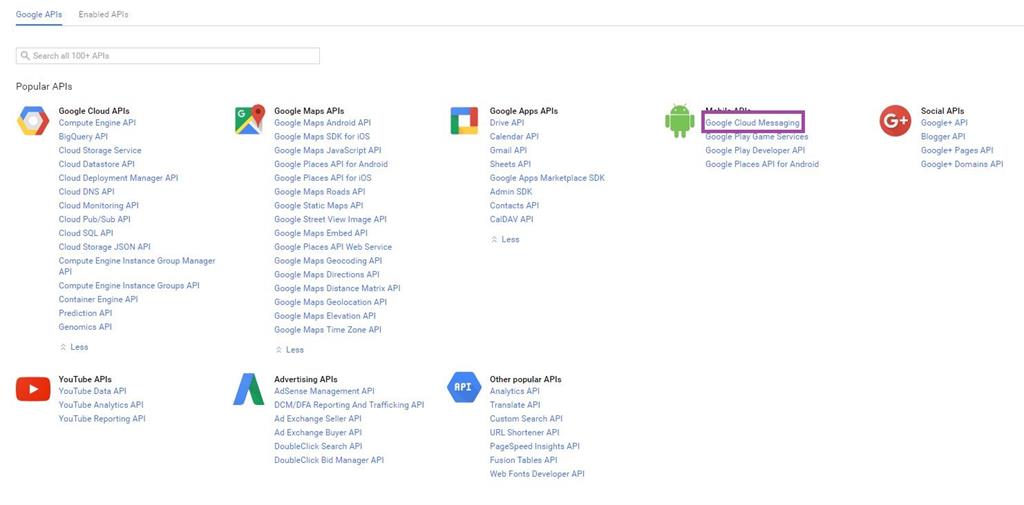1024x505 pixels.
Task: Collapse the Google Maps APIs list
Action: (x=289, y=350)
